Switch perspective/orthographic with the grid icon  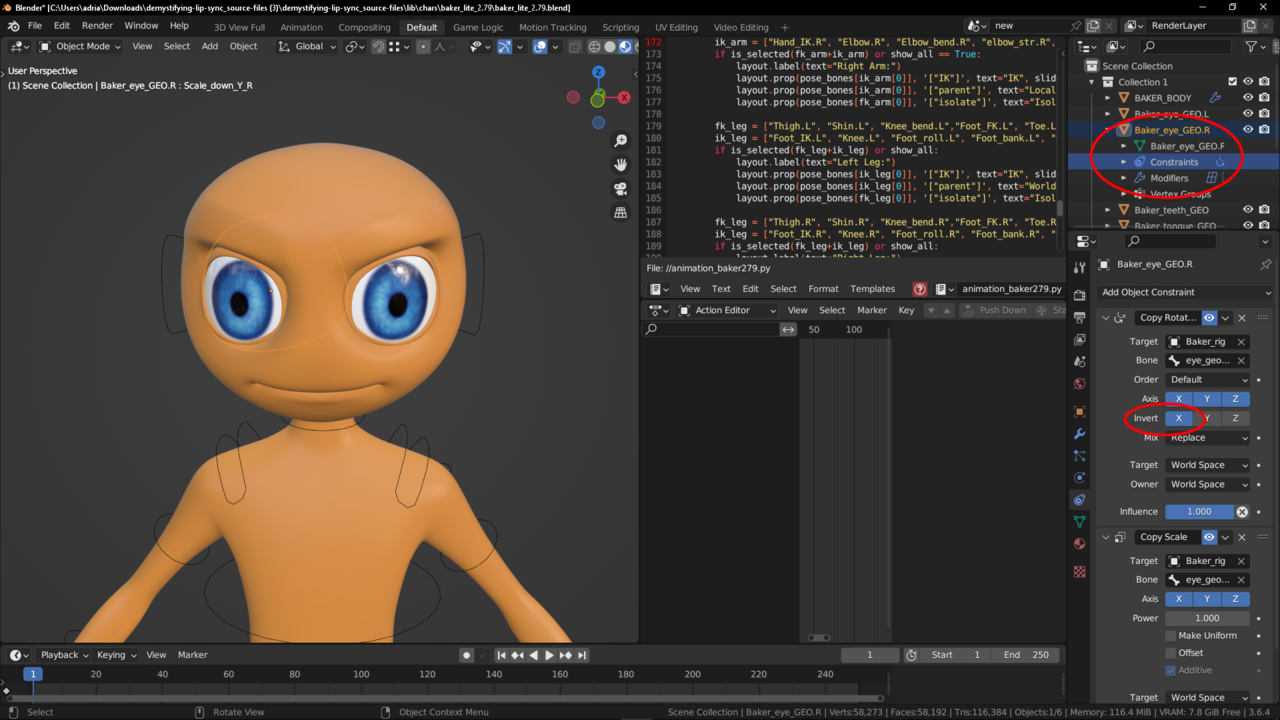[x=621, y=213]
